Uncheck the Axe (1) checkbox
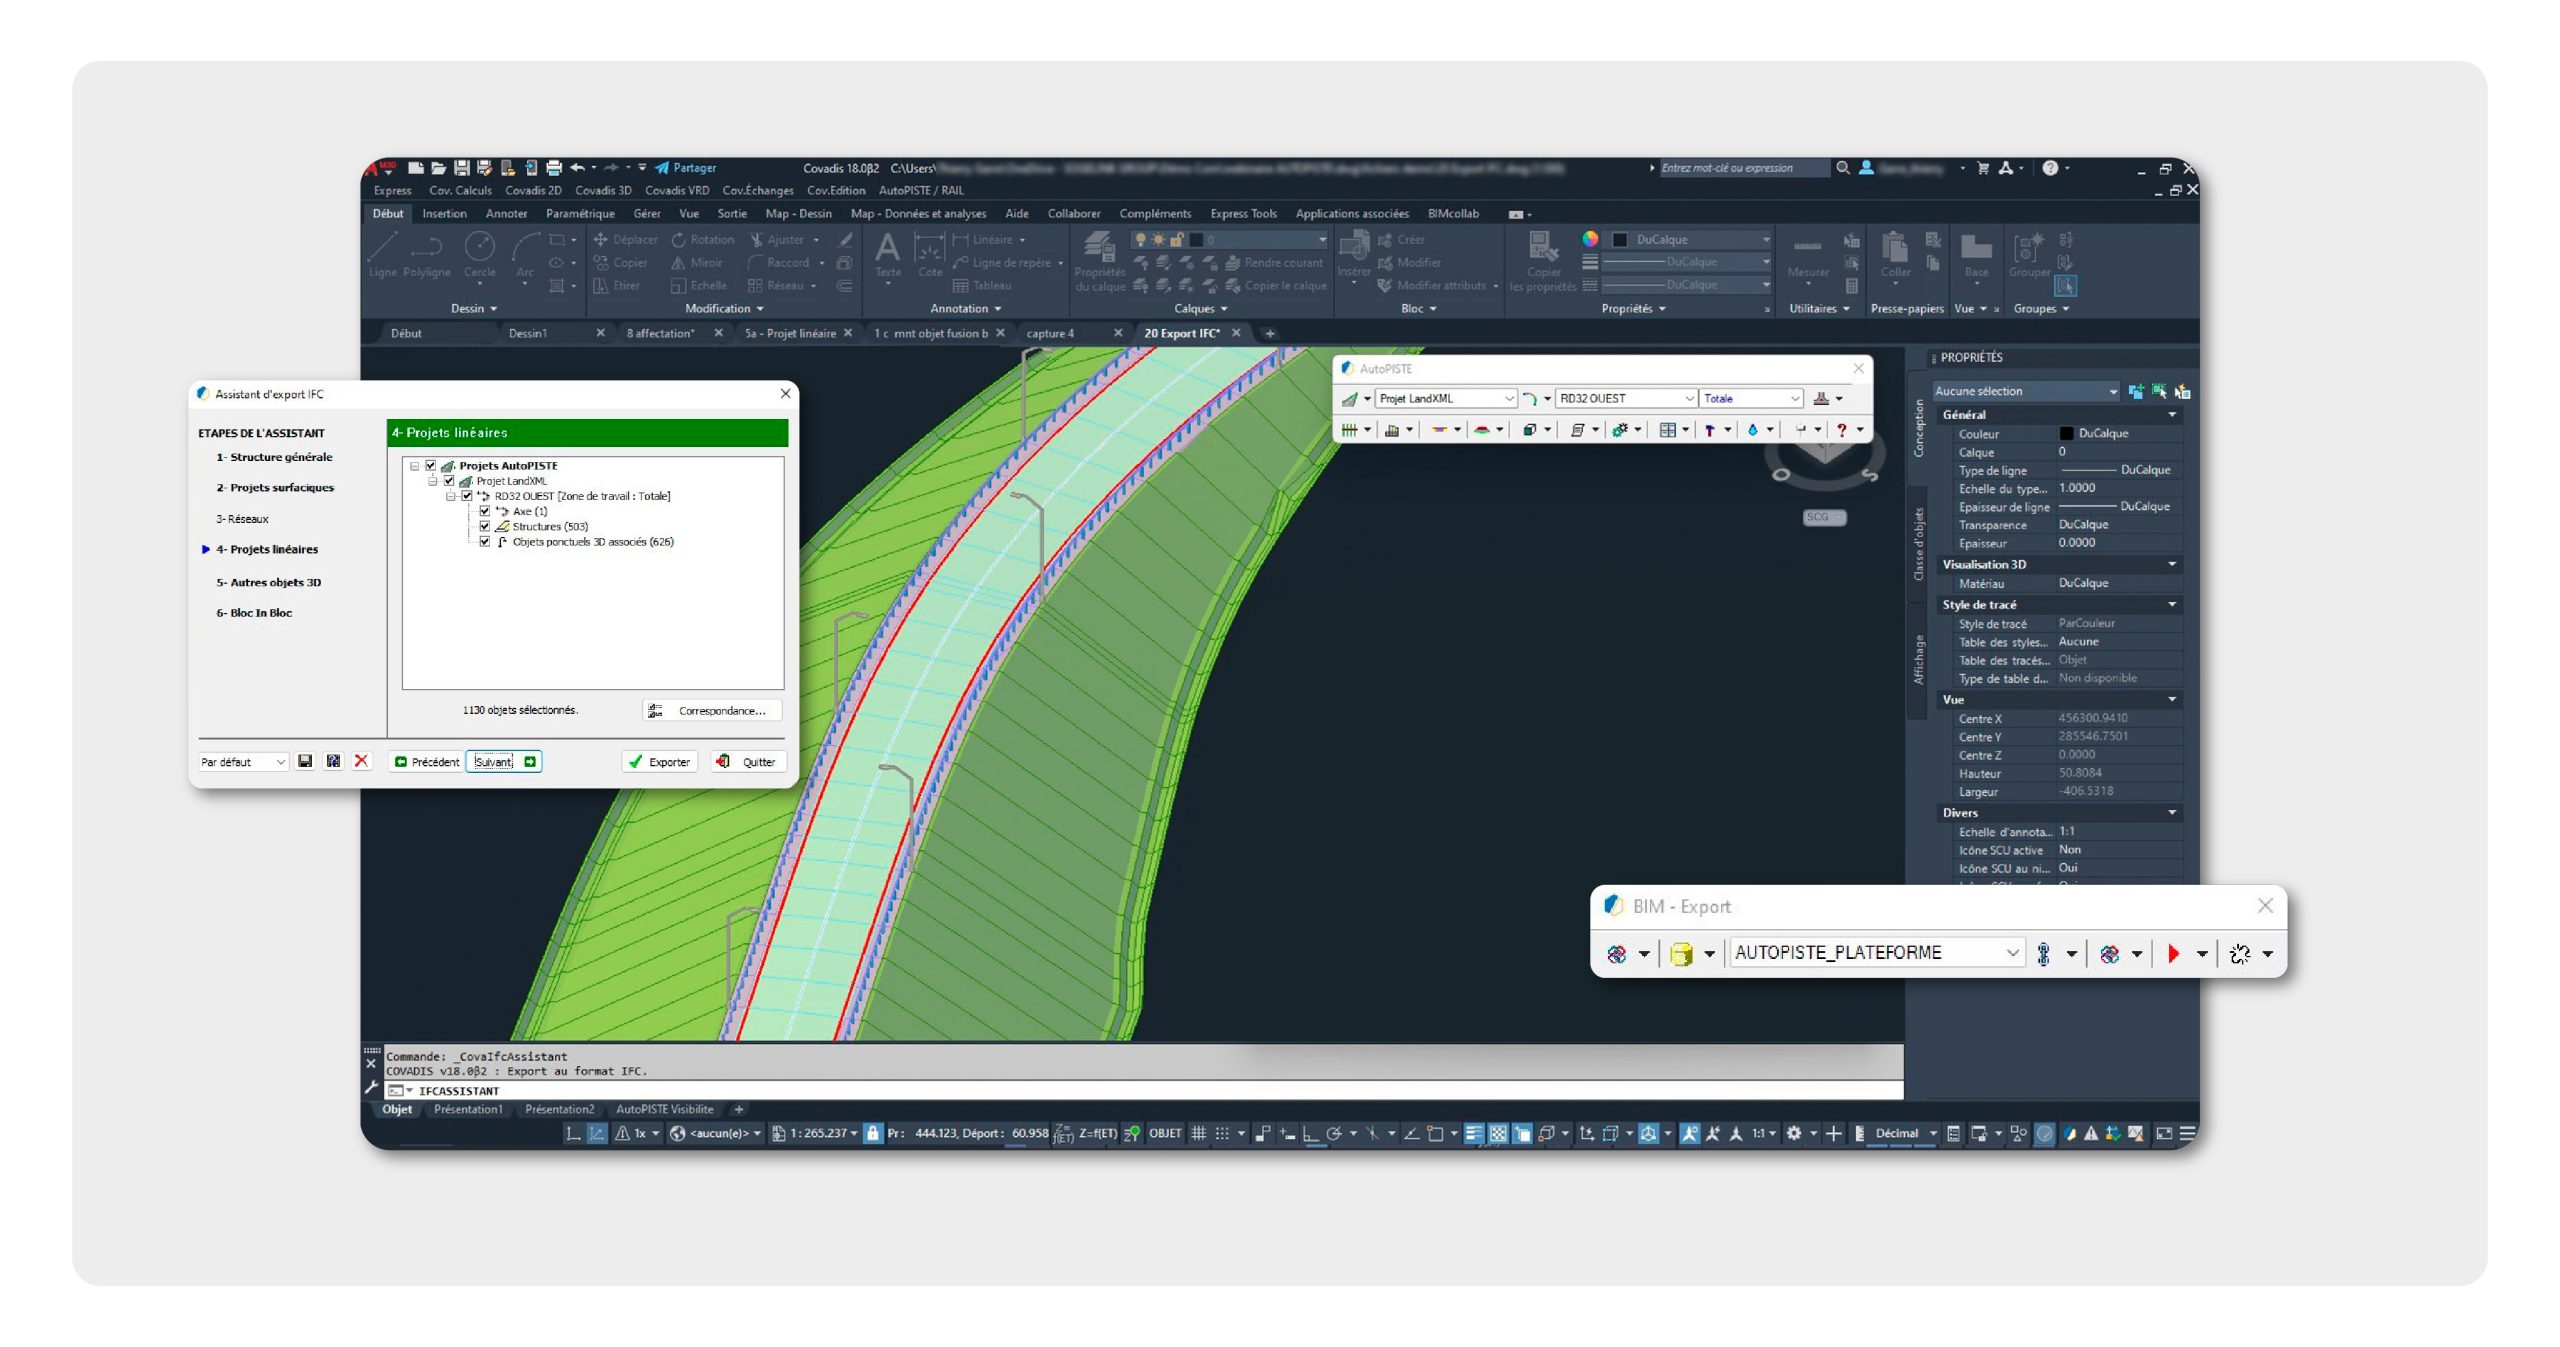 tap(485, 511)
